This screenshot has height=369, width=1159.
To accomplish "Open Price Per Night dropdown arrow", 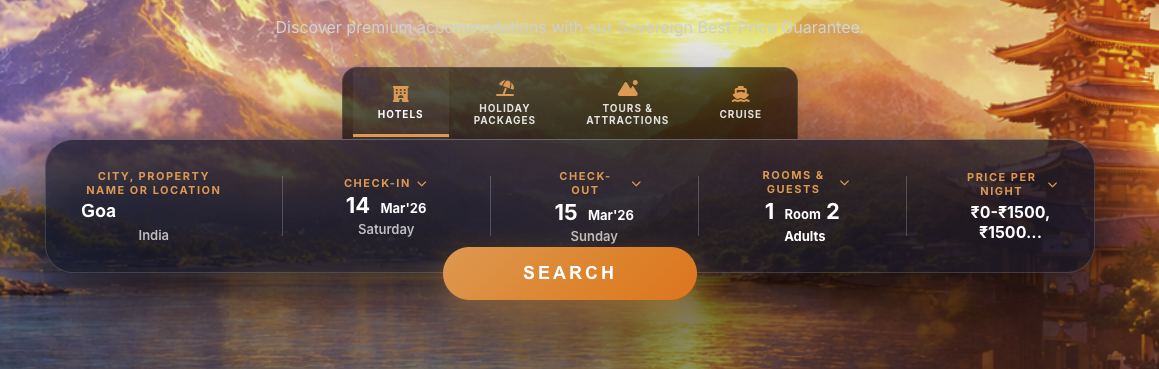I will coord(1053,184).
